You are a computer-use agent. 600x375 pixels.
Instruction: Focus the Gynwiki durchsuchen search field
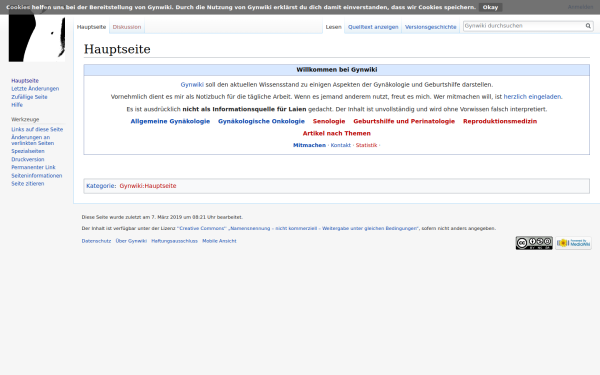523,26
